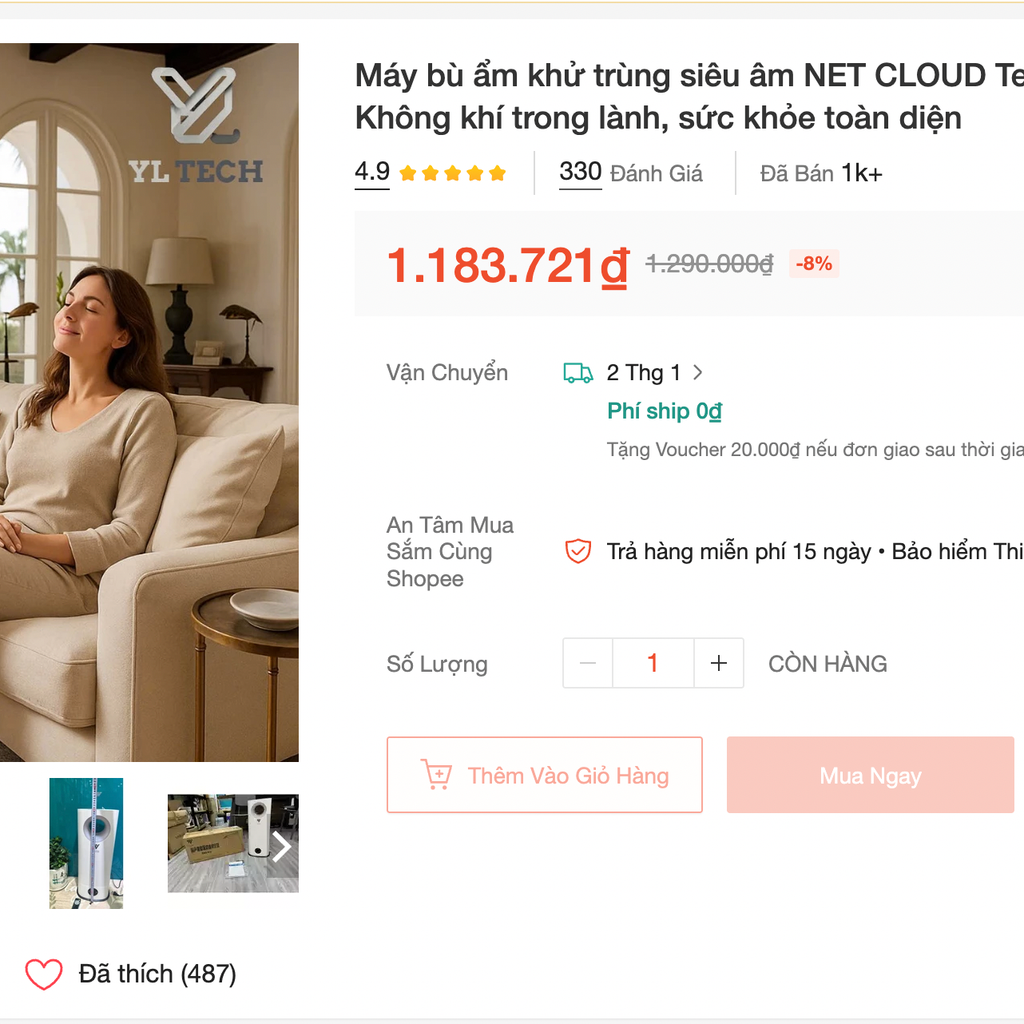Expand shipping date chevron next to 2 Thg 1

coord(697,372)
